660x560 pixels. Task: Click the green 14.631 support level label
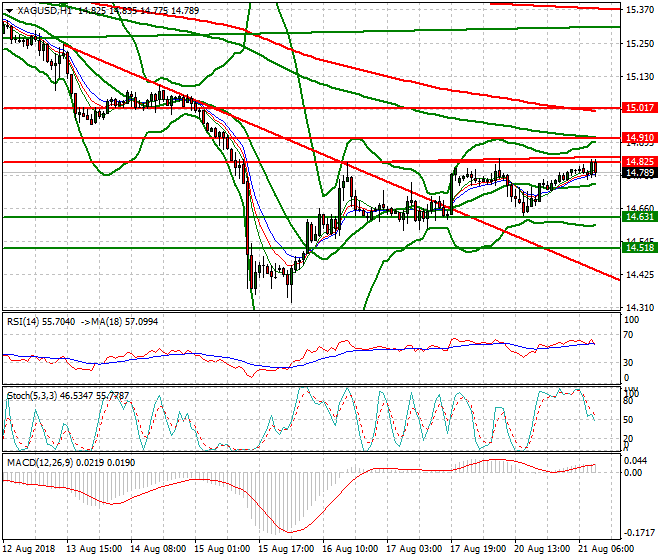tap(640, 217)
